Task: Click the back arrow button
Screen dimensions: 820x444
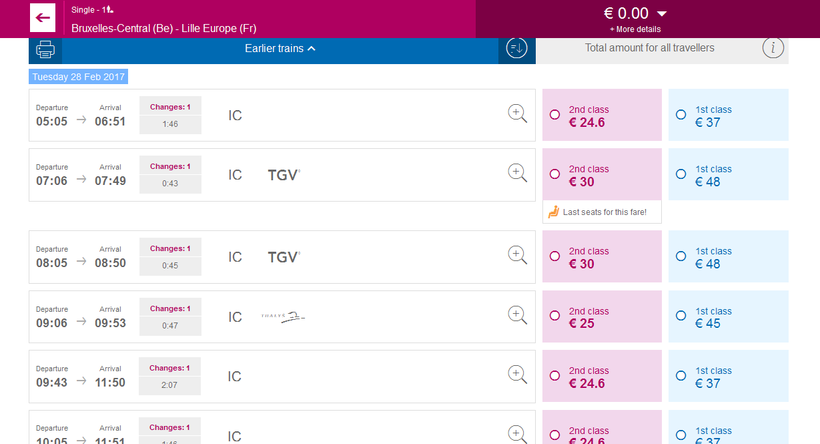Action: tap(43, 18)
